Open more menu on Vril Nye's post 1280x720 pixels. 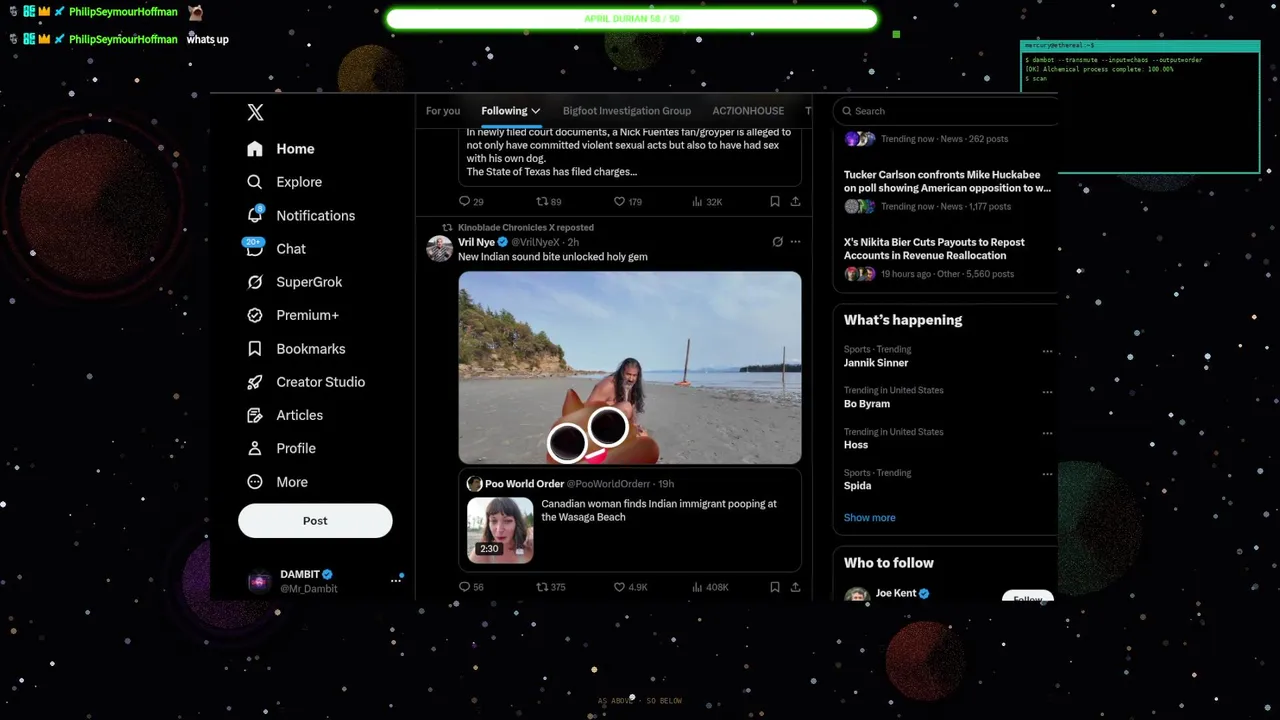coord(795,242)
